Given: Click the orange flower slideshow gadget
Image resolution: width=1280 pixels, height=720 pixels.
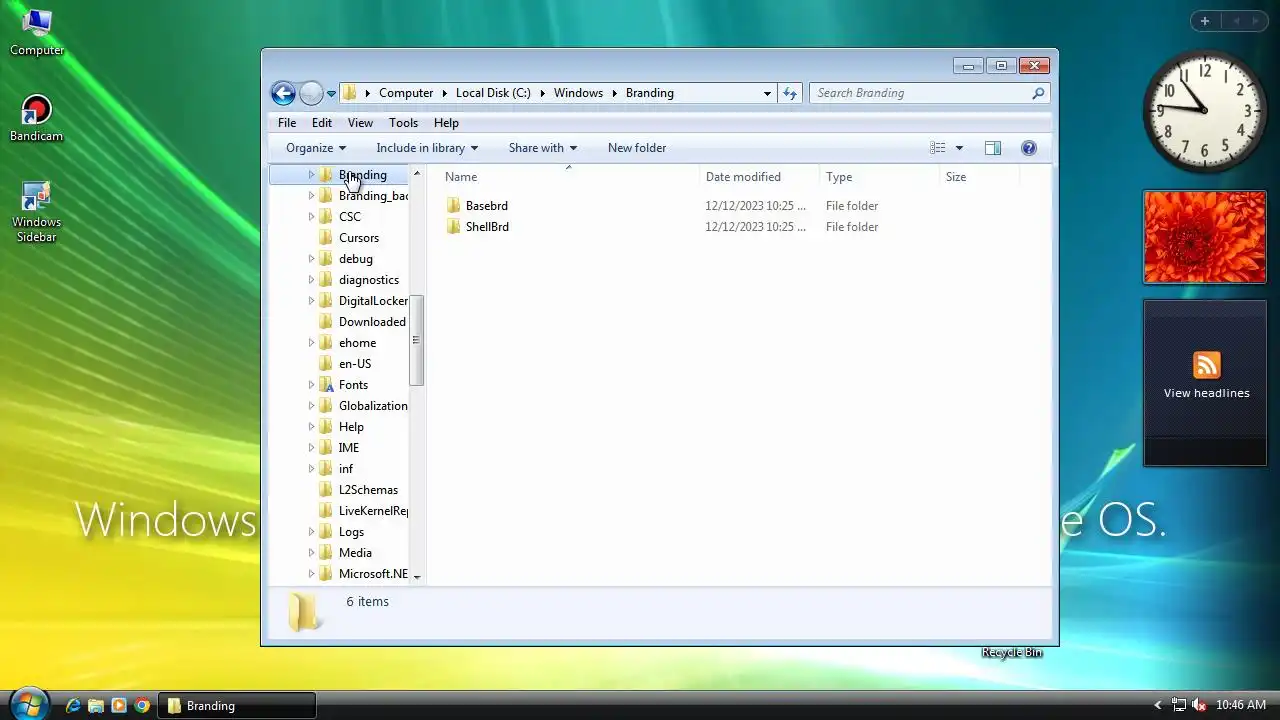Looking at the screenshot, I should [1205, 237].
